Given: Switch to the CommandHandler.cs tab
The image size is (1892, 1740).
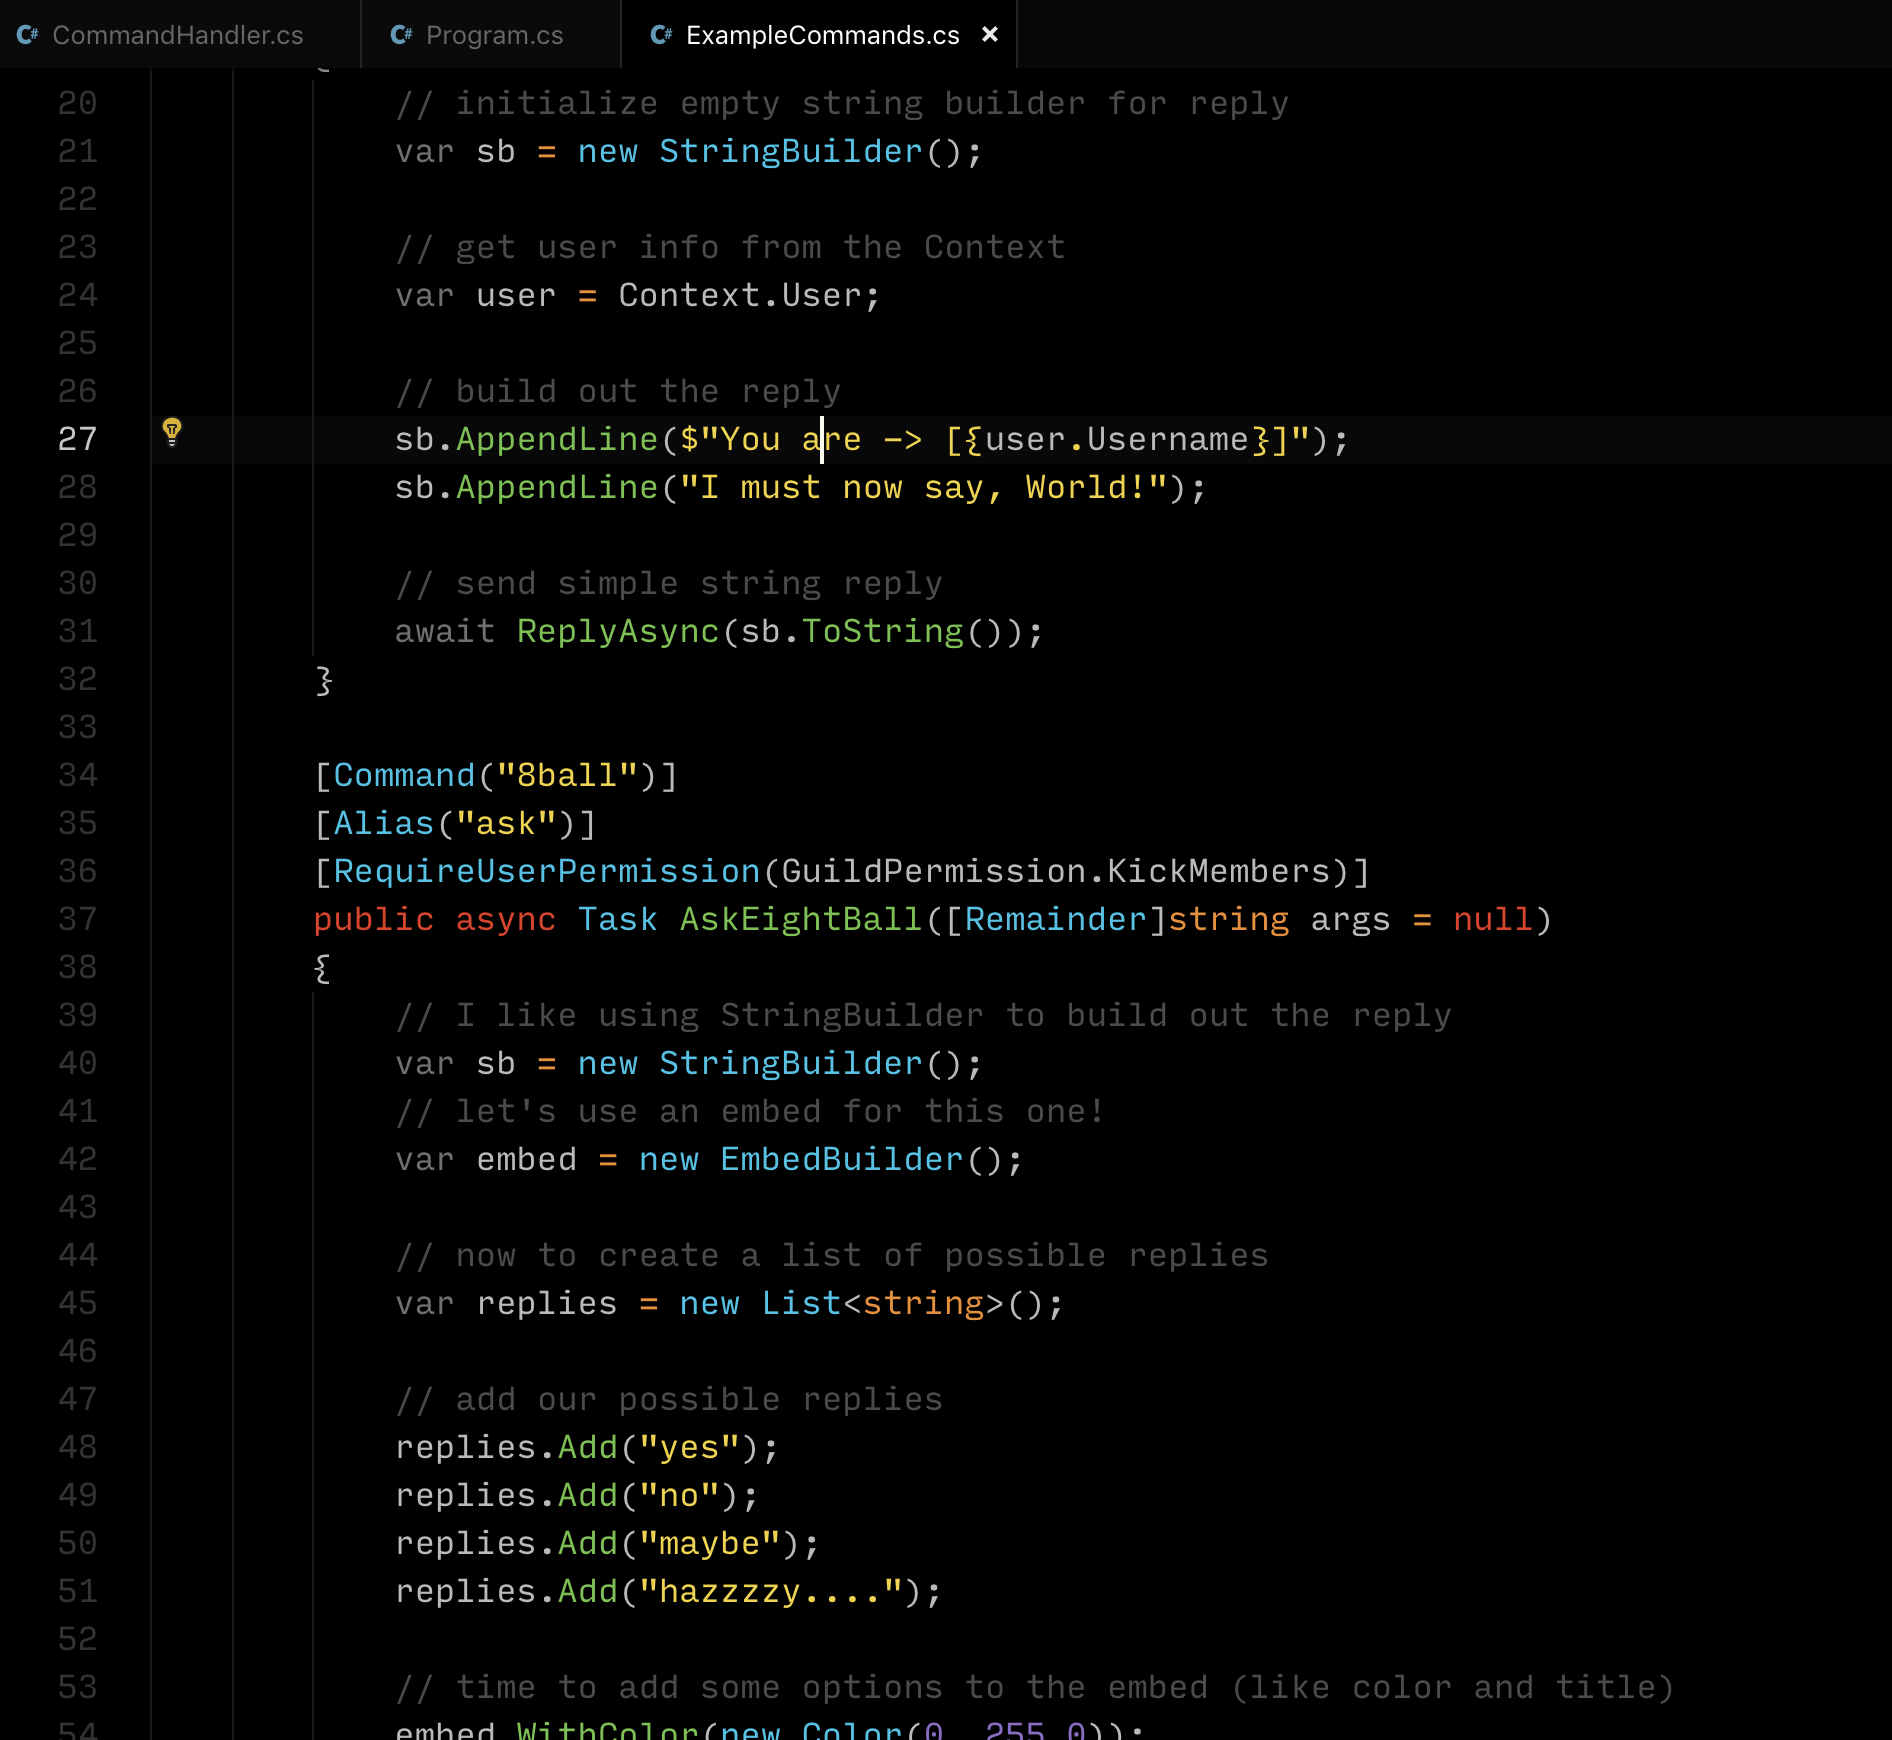Looking at the screenshot, I should (176, 35).
